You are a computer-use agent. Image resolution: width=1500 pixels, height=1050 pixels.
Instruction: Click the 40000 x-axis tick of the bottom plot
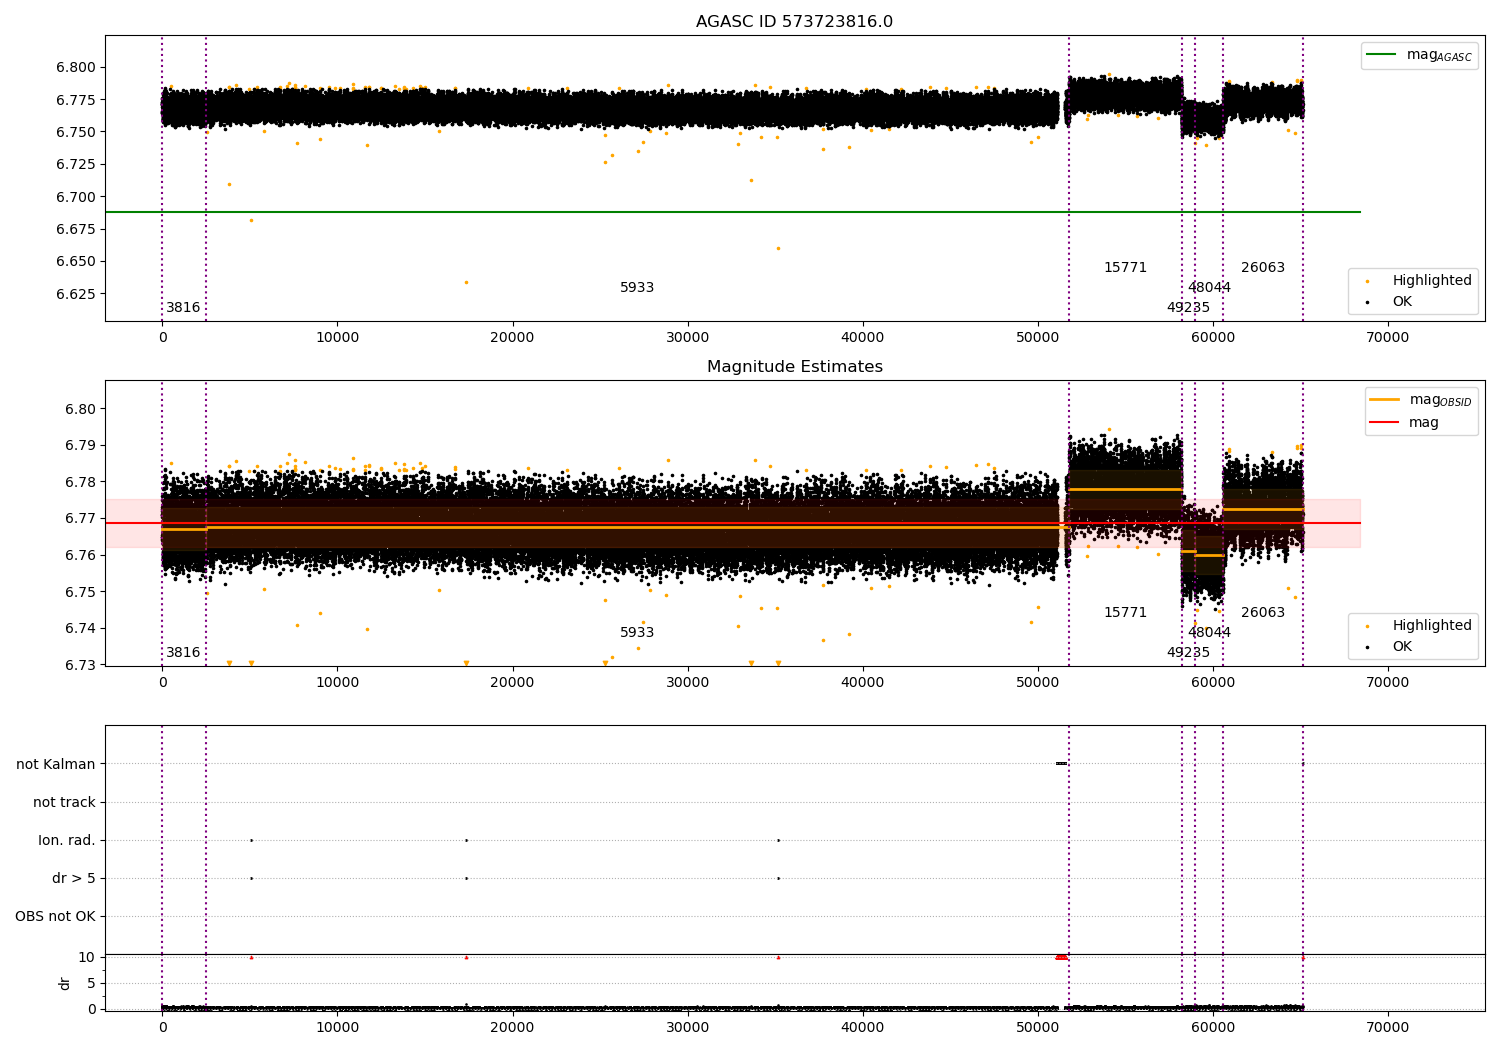(x=863, y=1028)
